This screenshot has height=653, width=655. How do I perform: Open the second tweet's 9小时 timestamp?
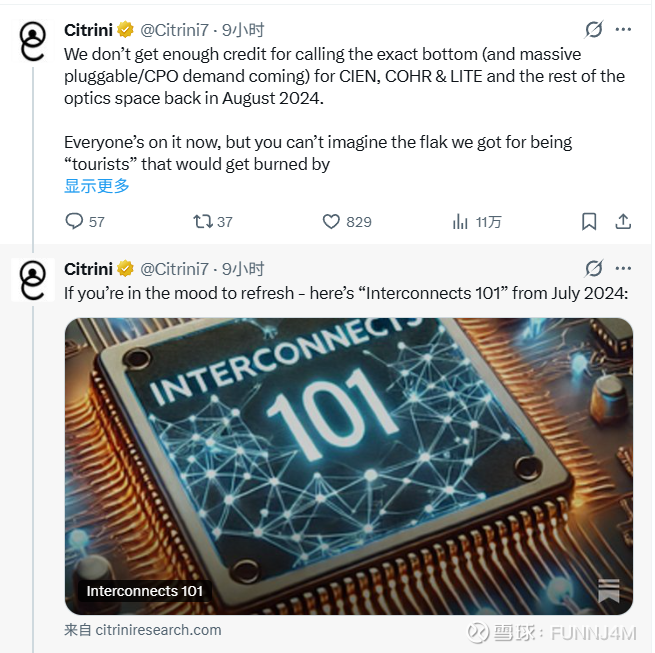pyautogui.click(x=243, y=269)
